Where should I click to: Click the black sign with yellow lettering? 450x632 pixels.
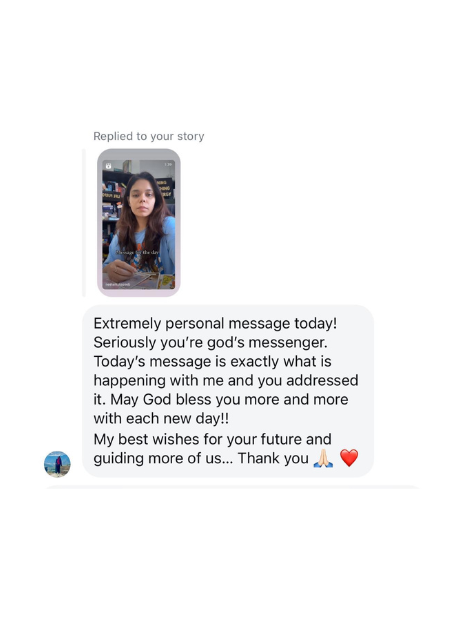165,188
